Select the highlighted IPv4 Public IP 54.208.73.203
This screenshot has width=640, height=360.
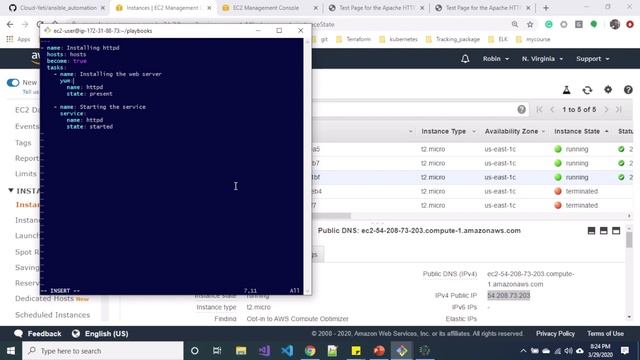[x=509, y=295]
